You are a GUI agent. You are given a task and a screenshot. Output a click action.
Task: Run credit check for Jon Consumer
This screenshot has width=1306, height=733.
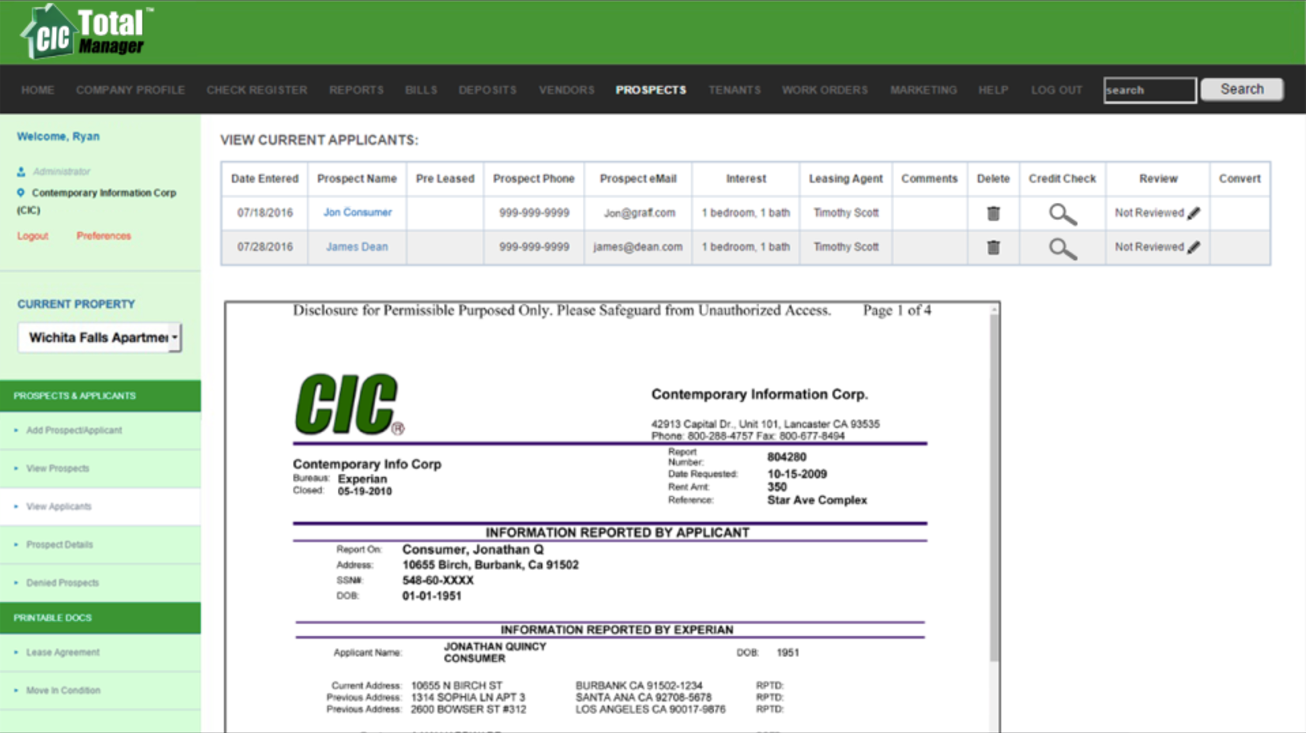click(x=1062, y=214)
